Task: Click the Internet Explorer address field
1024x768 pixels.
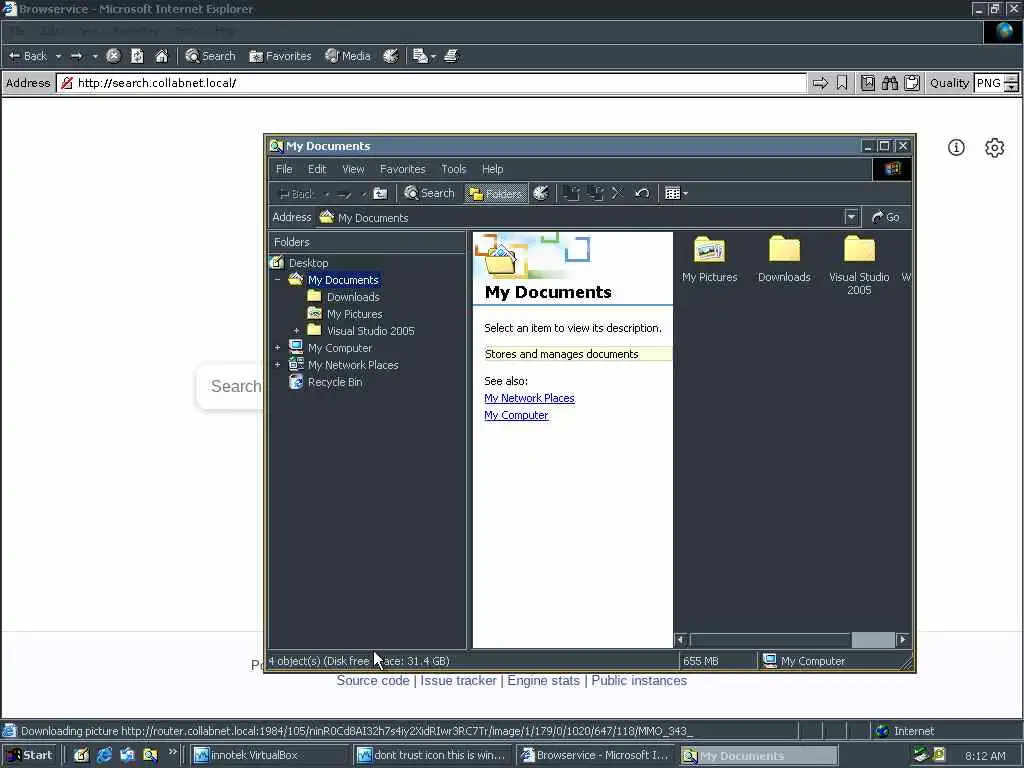Action: tap(431, 83)
